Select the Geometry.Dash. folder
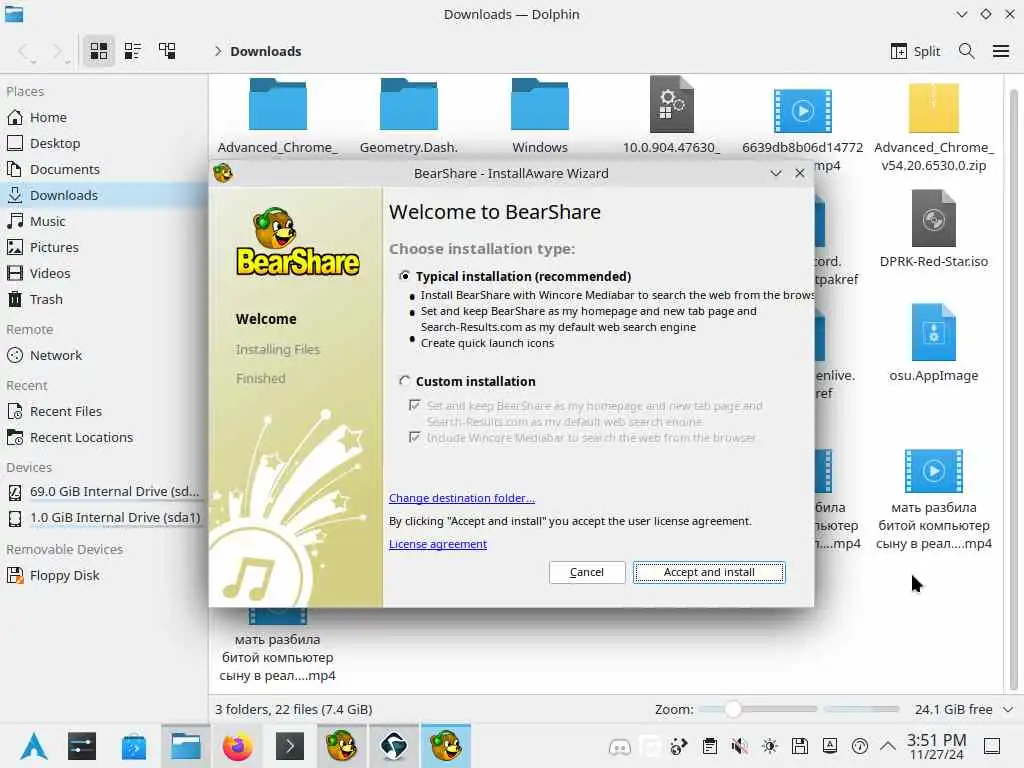The height and width of the screenshot is (768, 1024). 409,116
